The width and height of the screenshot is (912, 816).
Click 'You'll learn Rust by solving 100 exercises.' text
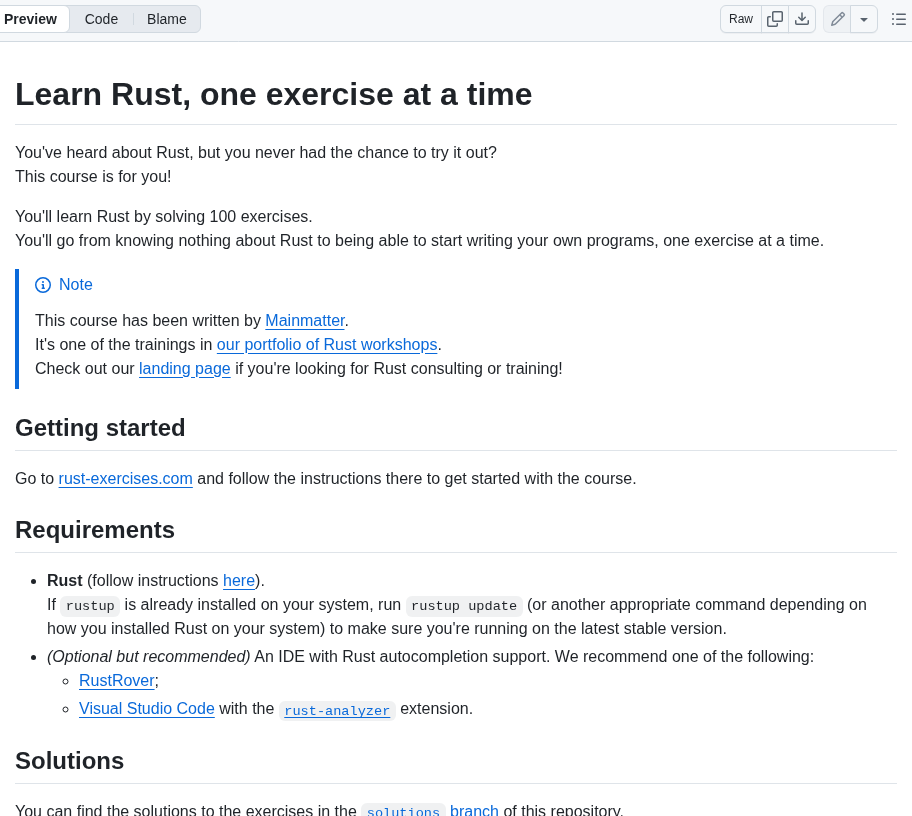pyautogui.click(x=163, y=216)
